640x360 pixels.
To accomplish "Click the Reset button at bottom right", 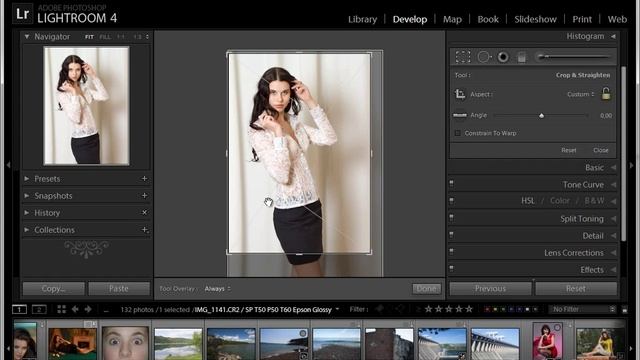I will pyautogui.click(x=576, y=289).
